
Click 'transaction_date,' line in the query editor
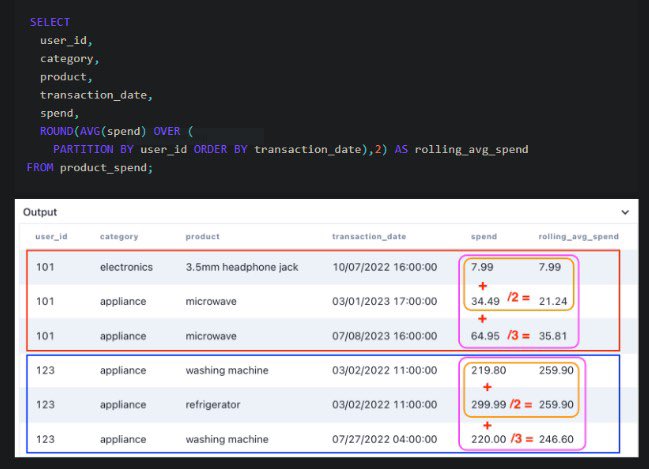pos(96,95)
